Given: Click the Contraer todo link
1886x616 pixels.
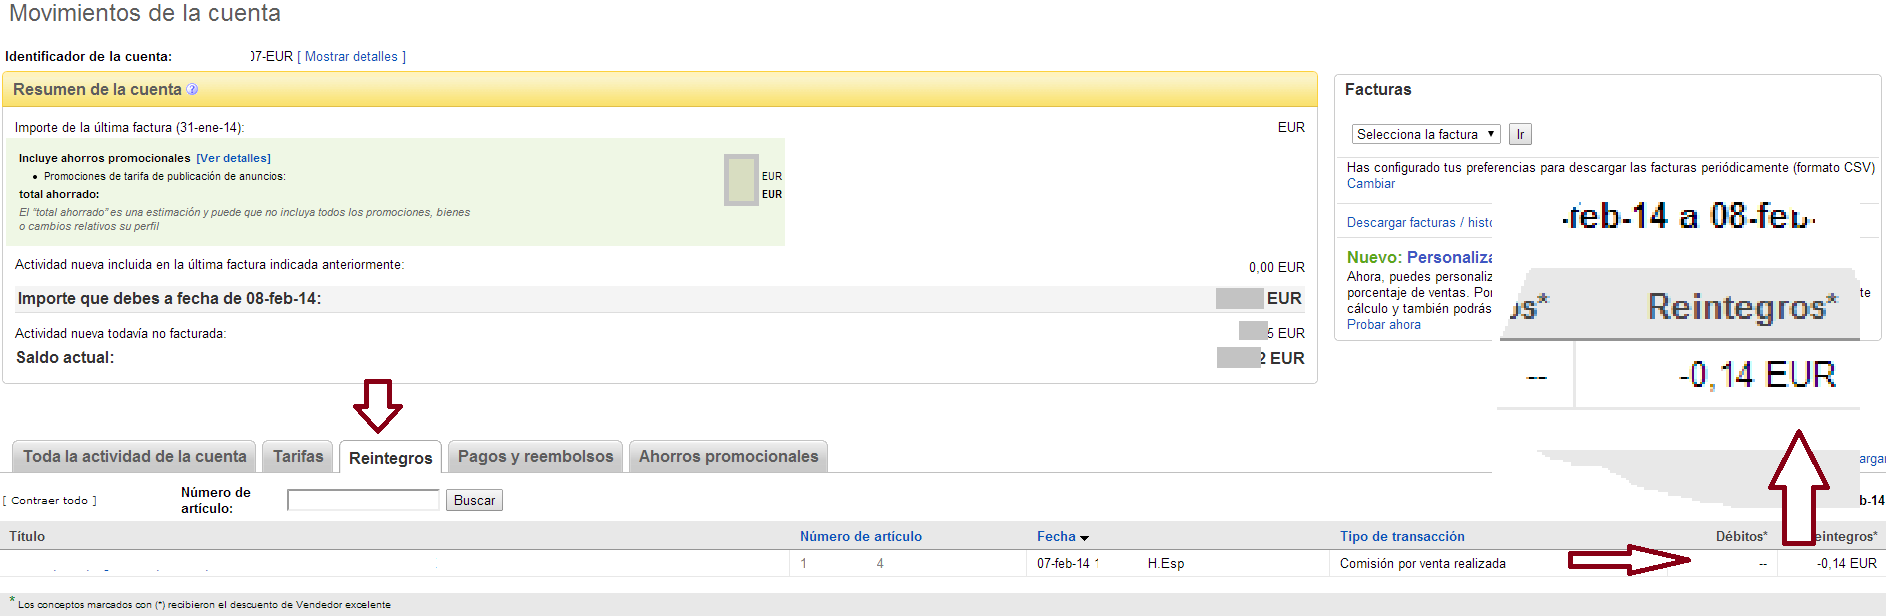Looking at the screenshot, I should tap(50, 501).
